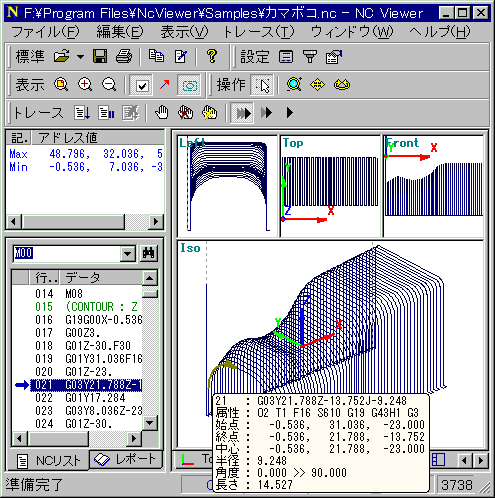Click the save floppy disk icon
Viewport: 495px width, 498px height.
click(x=100, y=56)
